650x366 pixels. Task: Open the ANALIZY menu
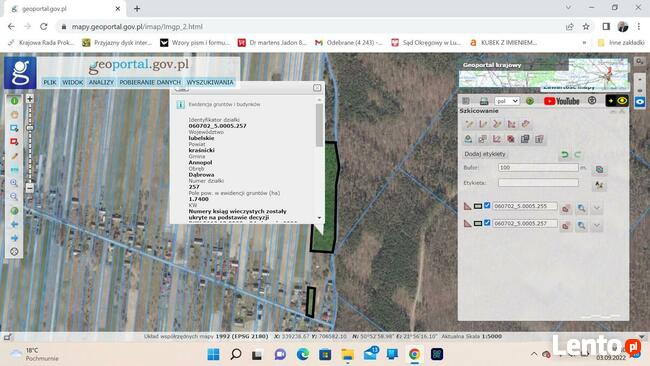pyautogui.click(x=101, y=82)
